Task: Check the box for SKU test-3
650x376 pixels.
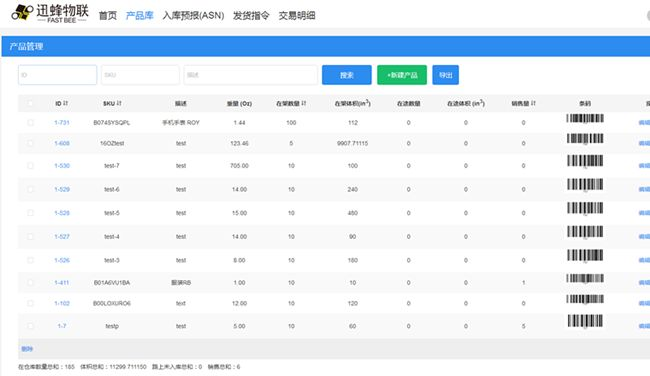Action: (x=30, y=260)
